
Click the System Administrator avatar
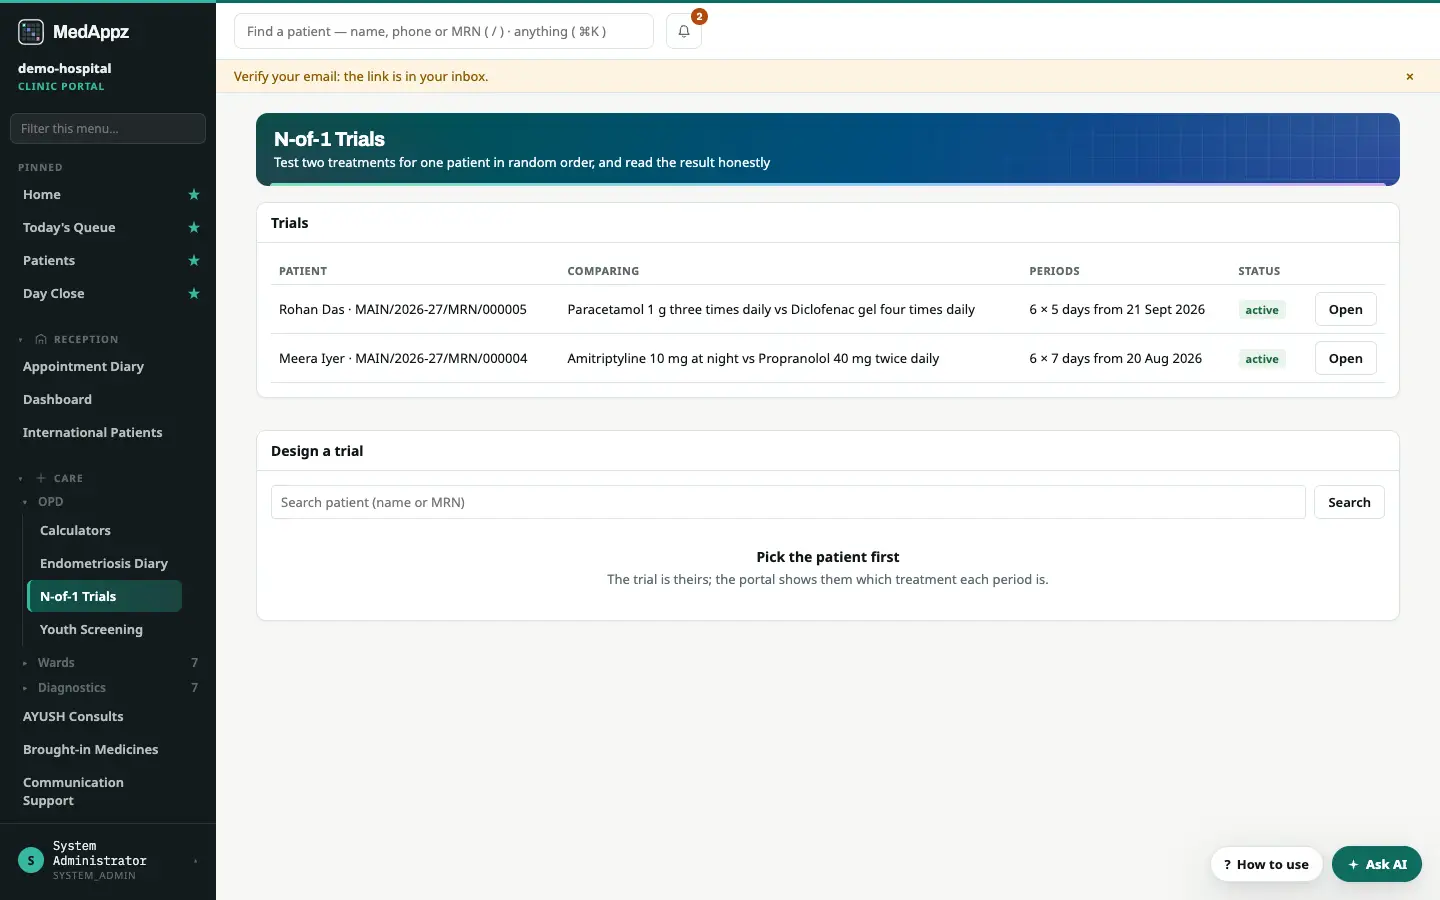[x=31, y=860]
